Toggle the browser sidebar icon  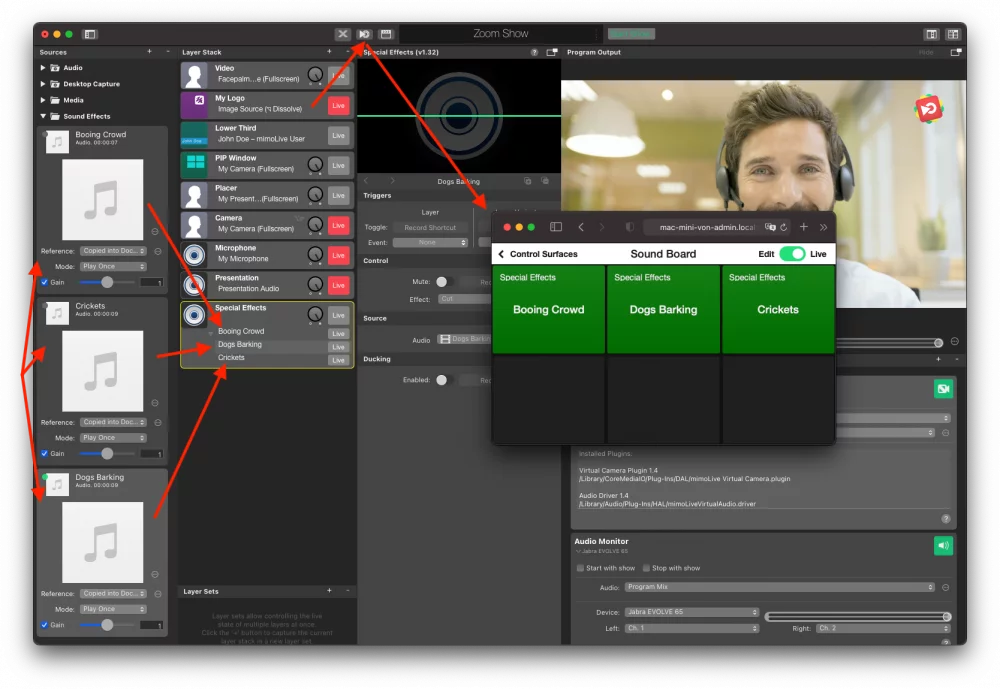click(x=555, y=227)
